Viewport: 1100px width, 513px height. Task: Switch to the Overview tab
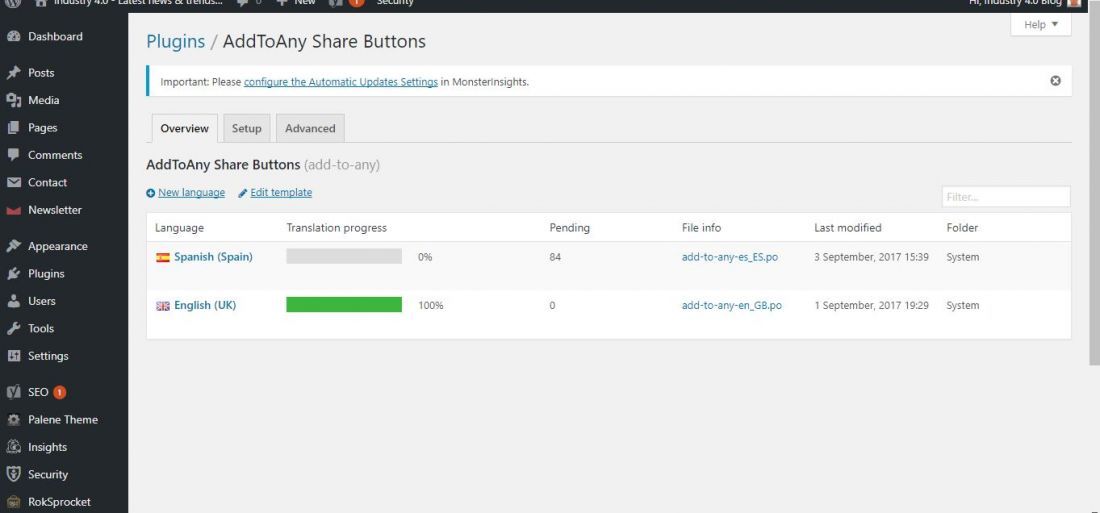tap(185, 128)
